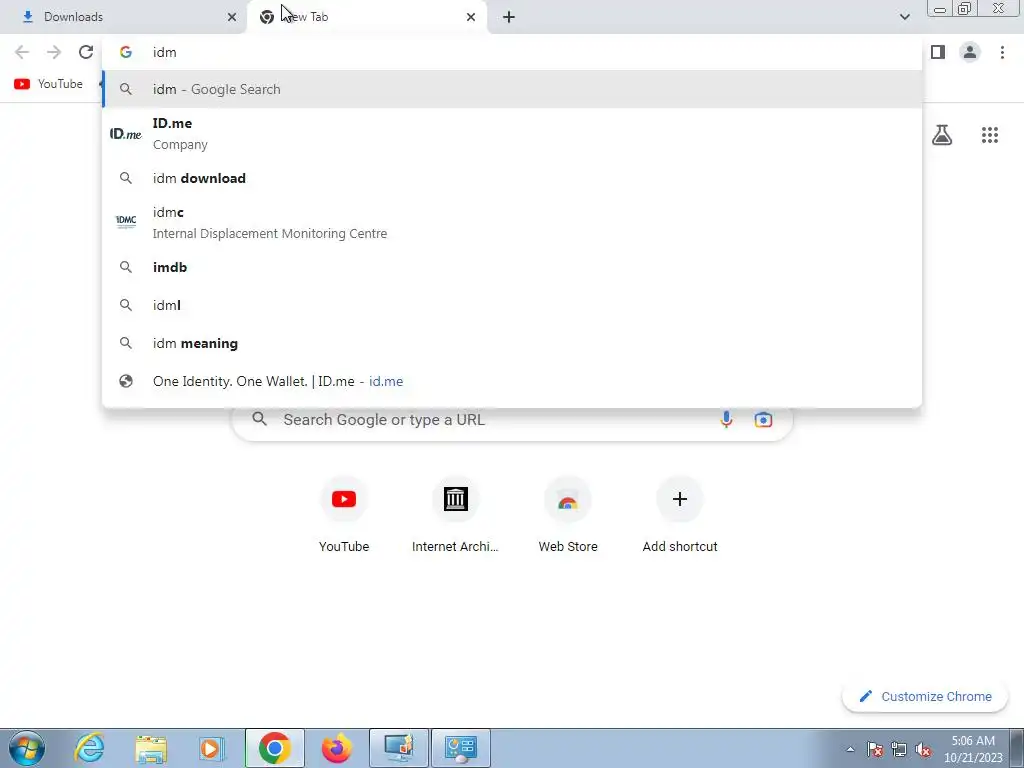
Task: Open a new tab with plus button
Action: tap(509, 17)
